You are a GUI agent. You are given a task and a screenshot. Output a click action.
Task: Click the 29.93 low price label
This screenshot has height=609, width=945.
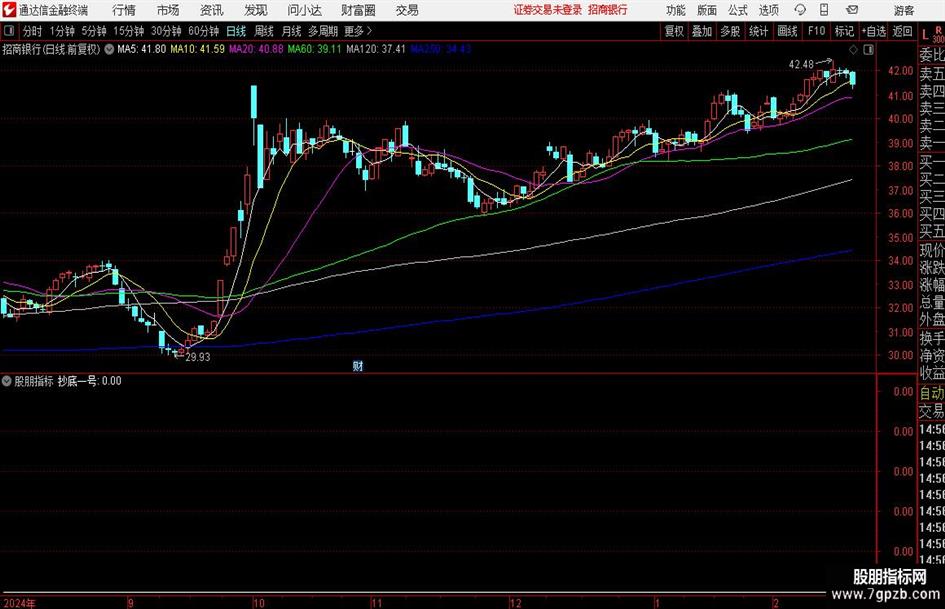[x=198, y=357]
